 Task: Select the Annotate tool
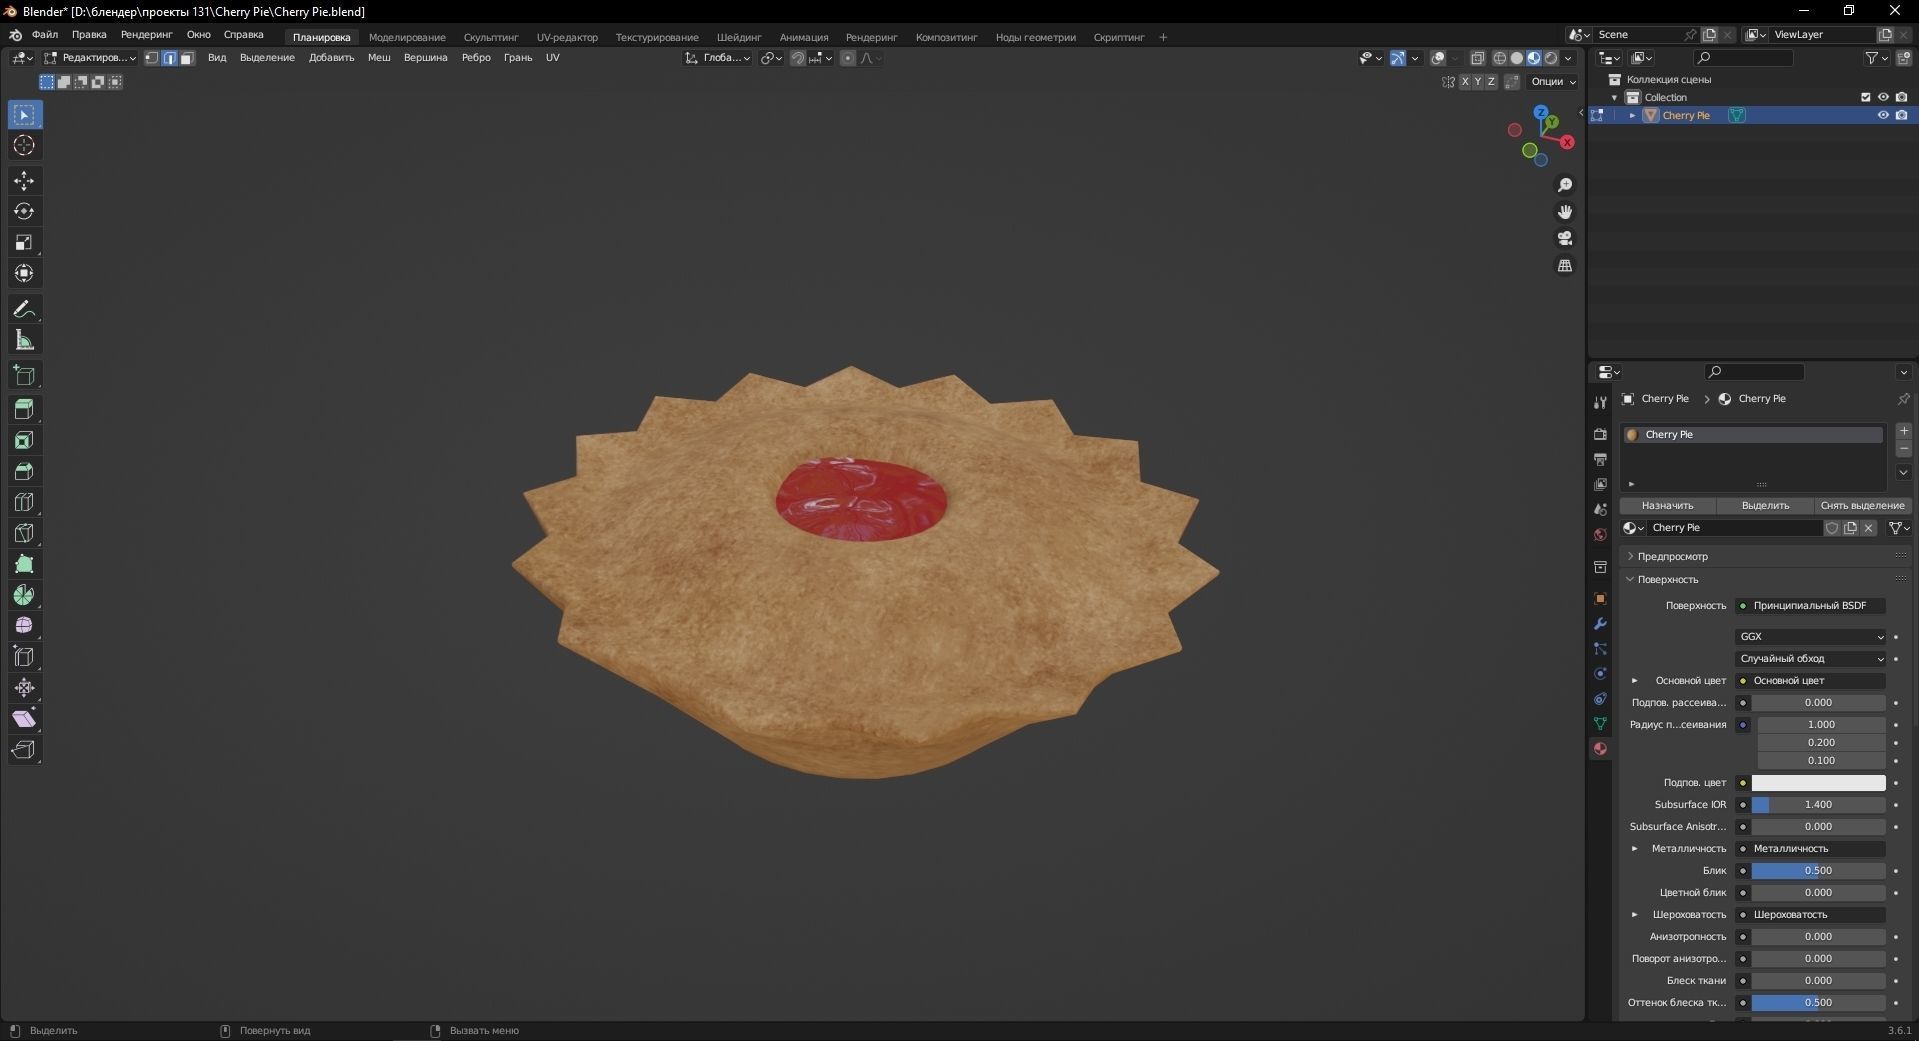24,309
